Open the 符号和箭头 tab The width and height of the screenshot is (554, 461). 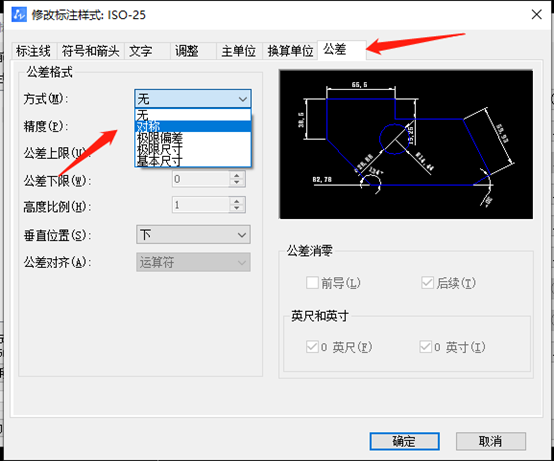[90, 51]
